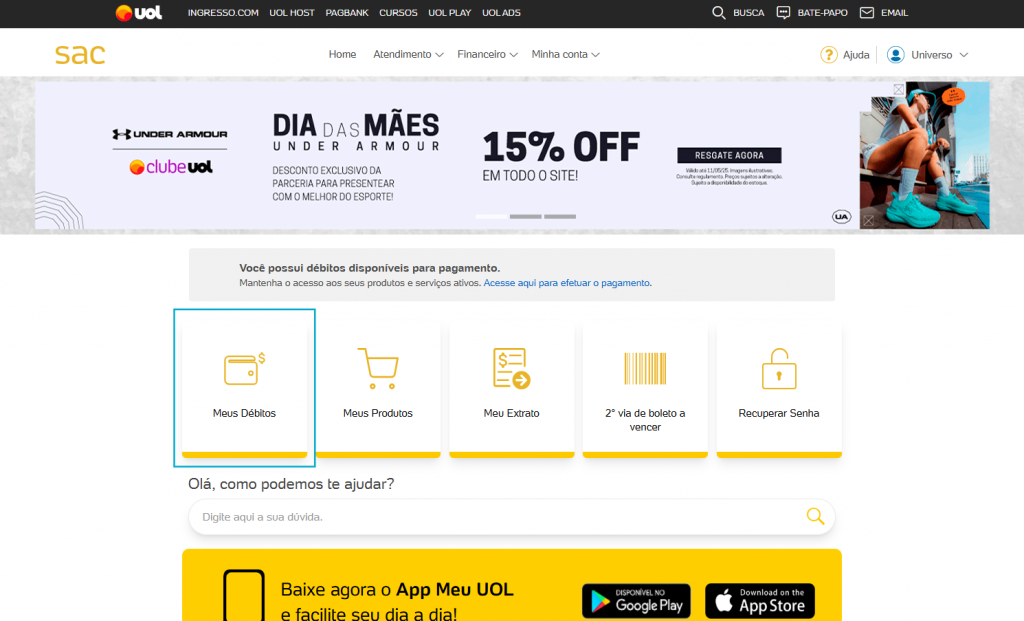Click the sneaker photo in the banner

point(924,155)
